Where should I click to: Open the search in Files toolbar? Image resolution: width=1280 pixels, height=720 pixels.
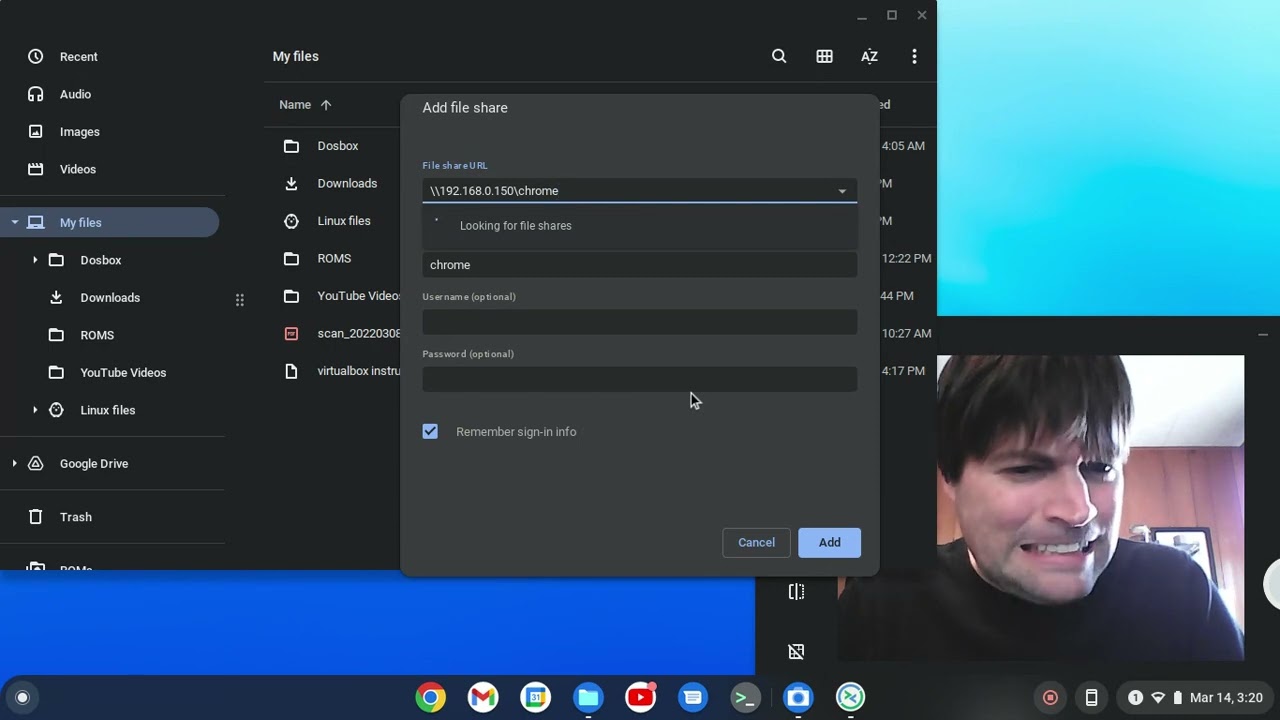pos(779,56)
